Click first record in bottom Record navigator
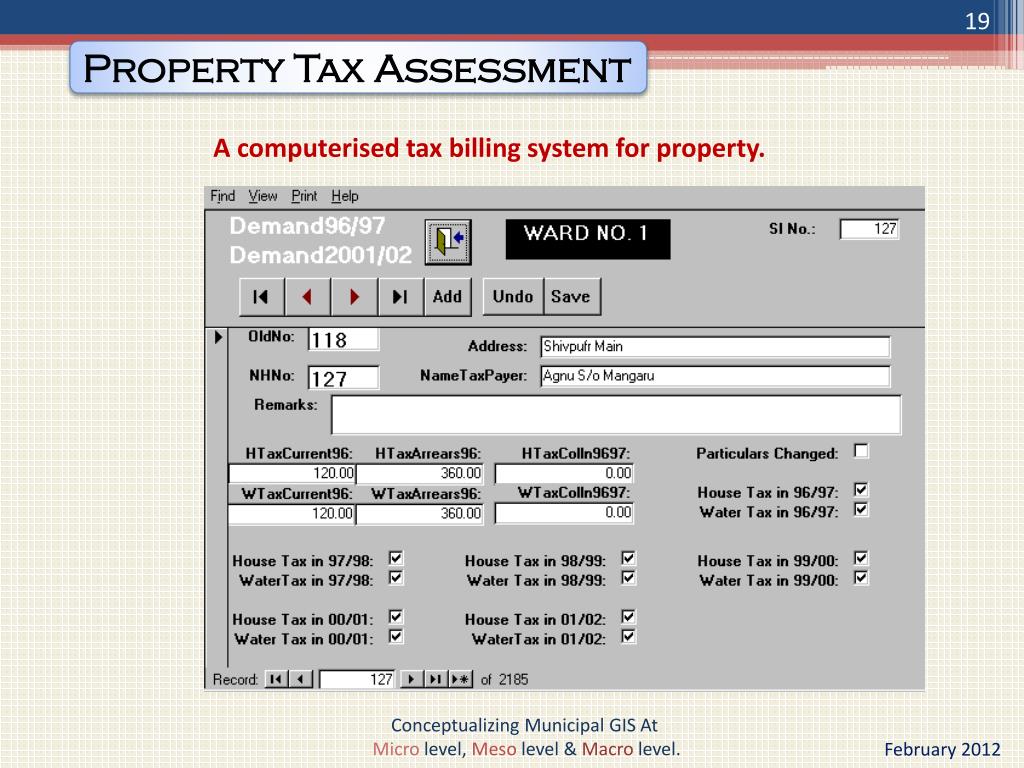1024x768 pixels. click(x=276, y=679)
